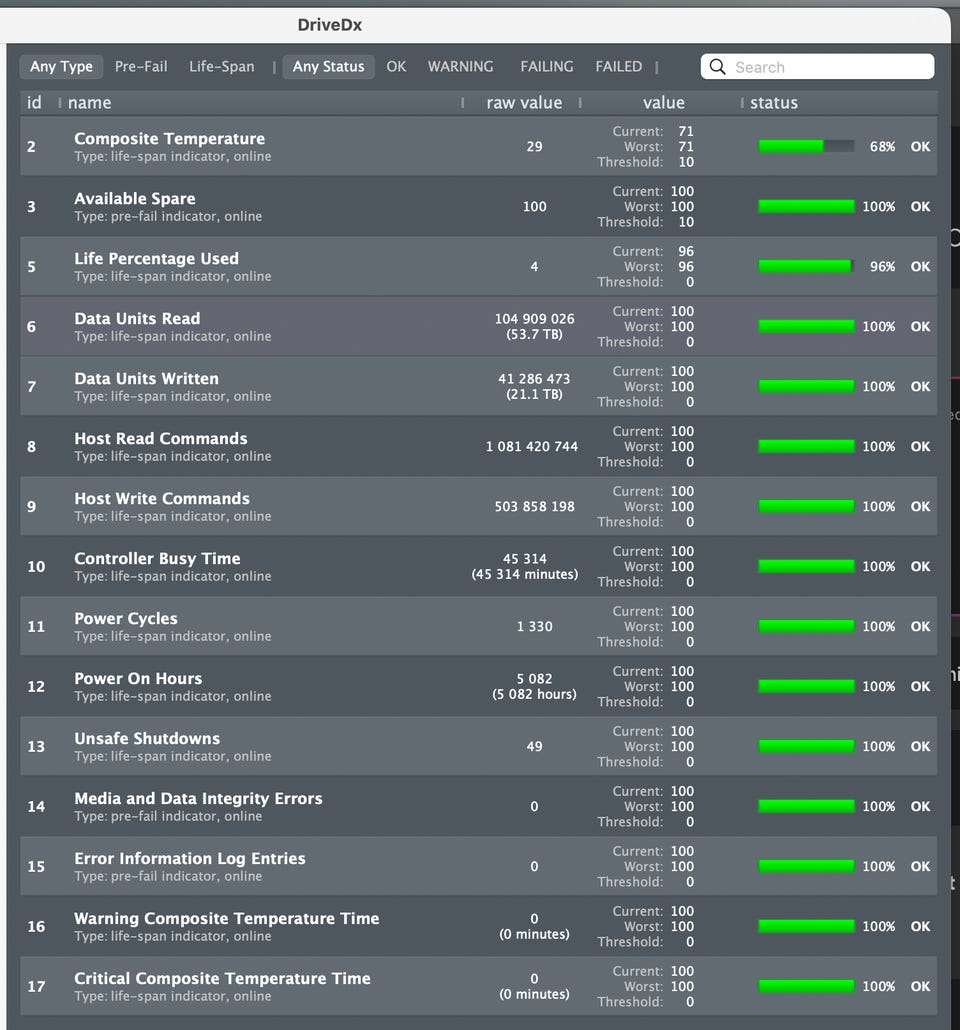The height and width of the screenshot is (1030, 960).
Task: Select the Any Type filter
Action: 61,66
